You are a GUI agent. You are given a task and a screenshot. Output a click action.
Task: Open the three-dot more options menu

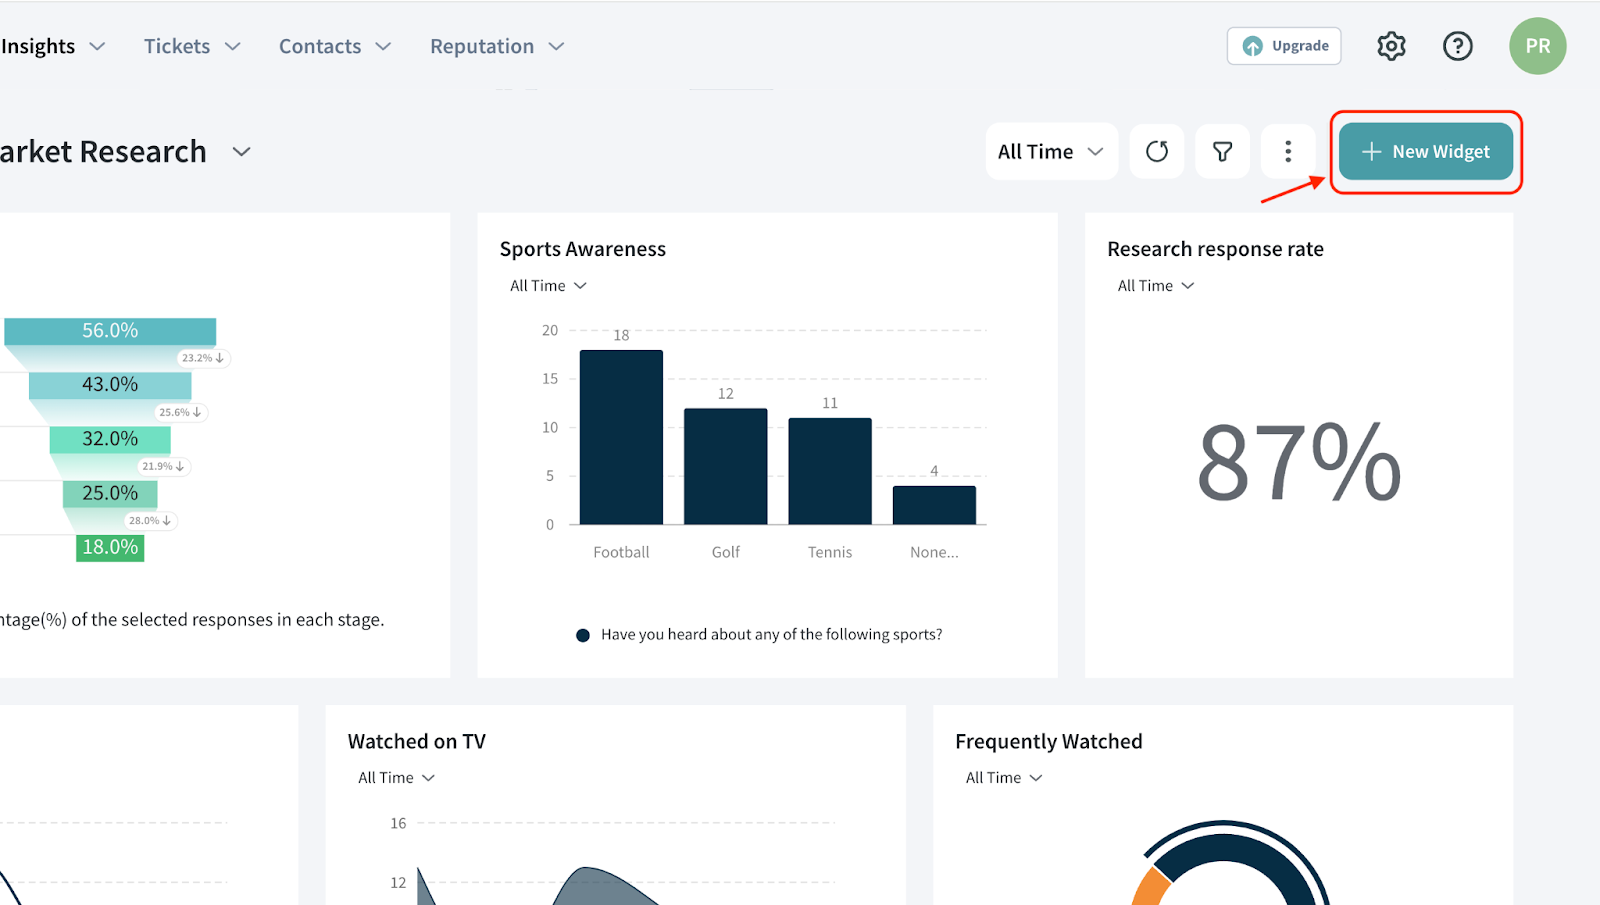[1288, 151]
